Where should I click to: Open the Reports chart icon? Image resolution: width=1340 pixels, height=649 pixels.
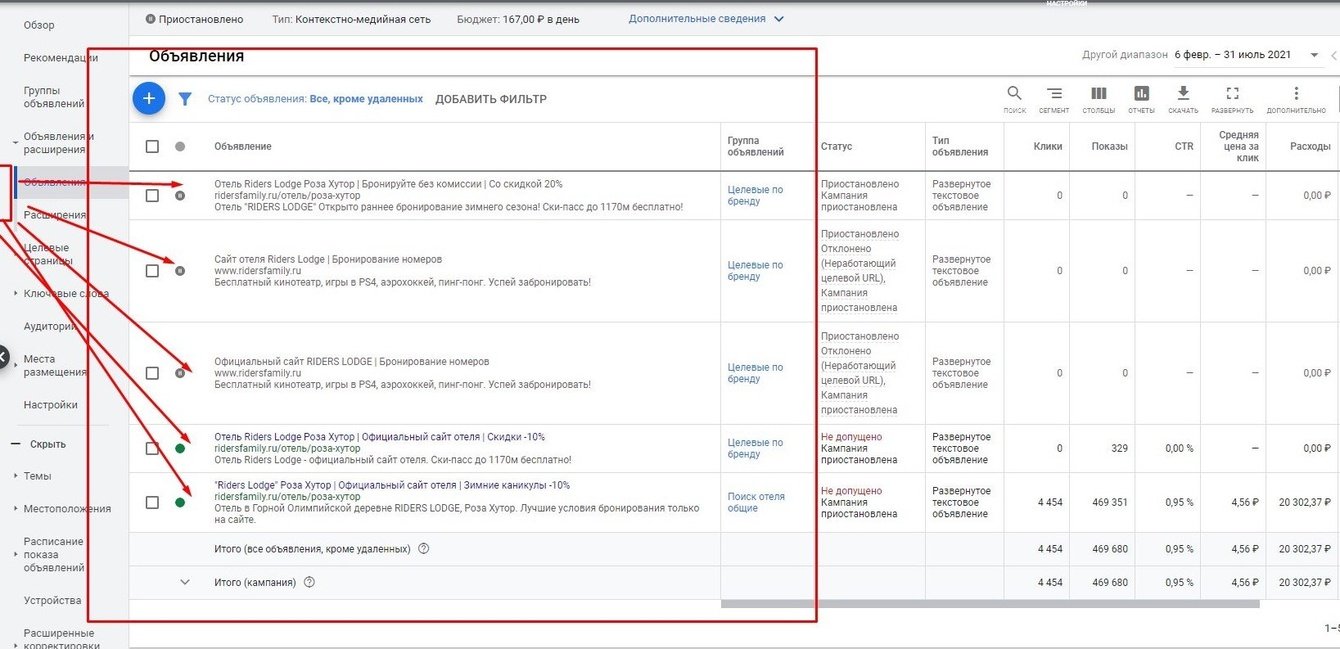pyautogui.click(x=1141, y=93)
